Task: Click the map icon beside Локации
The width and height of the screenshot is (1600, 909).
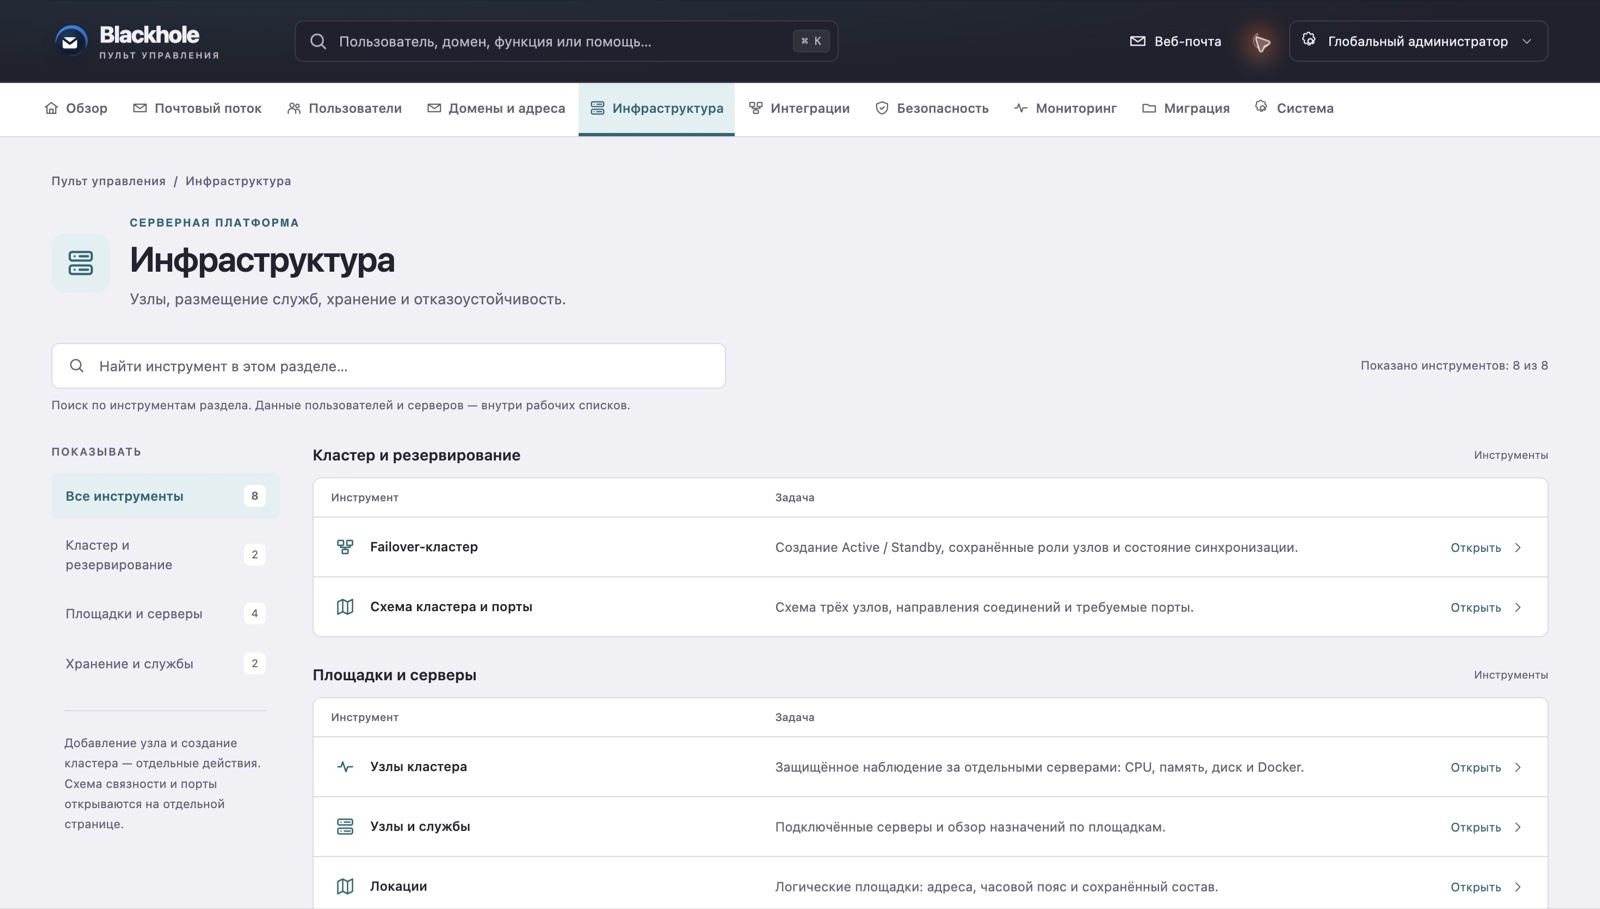Action: (345, 886)
